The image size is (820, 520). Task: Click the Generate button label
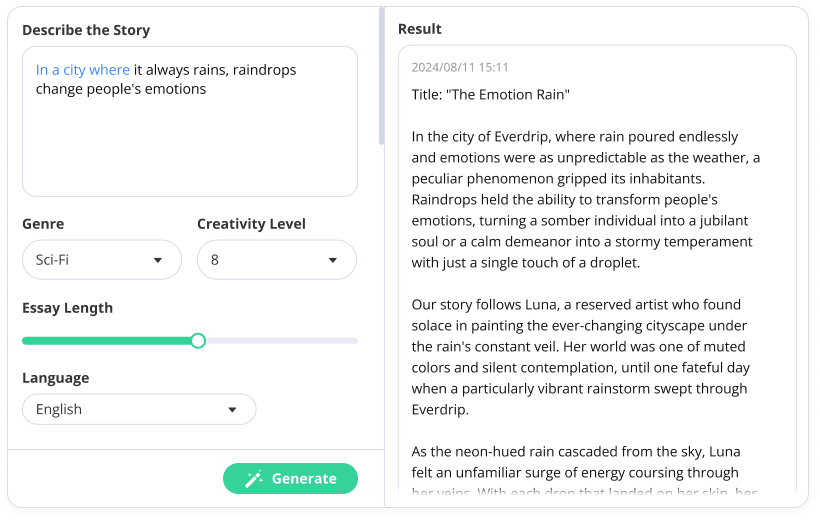pos(304,479)
